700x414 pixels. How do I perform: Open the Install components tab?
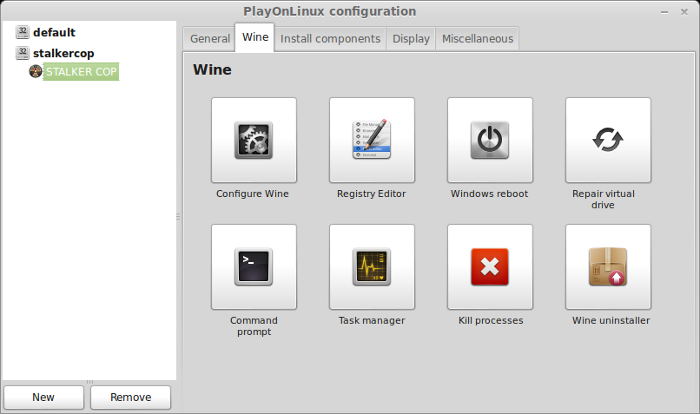330,39
